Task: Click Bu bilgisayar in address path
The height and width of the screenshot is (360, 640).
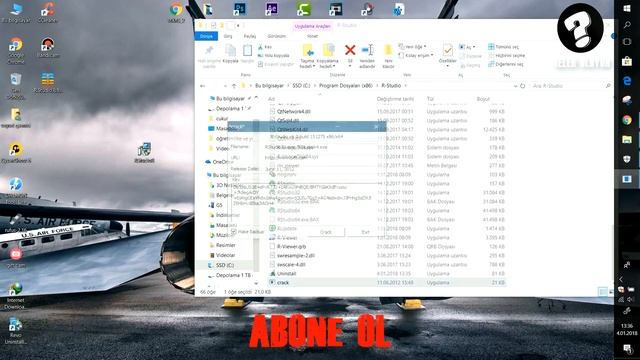Action: [x=269, y=86]
